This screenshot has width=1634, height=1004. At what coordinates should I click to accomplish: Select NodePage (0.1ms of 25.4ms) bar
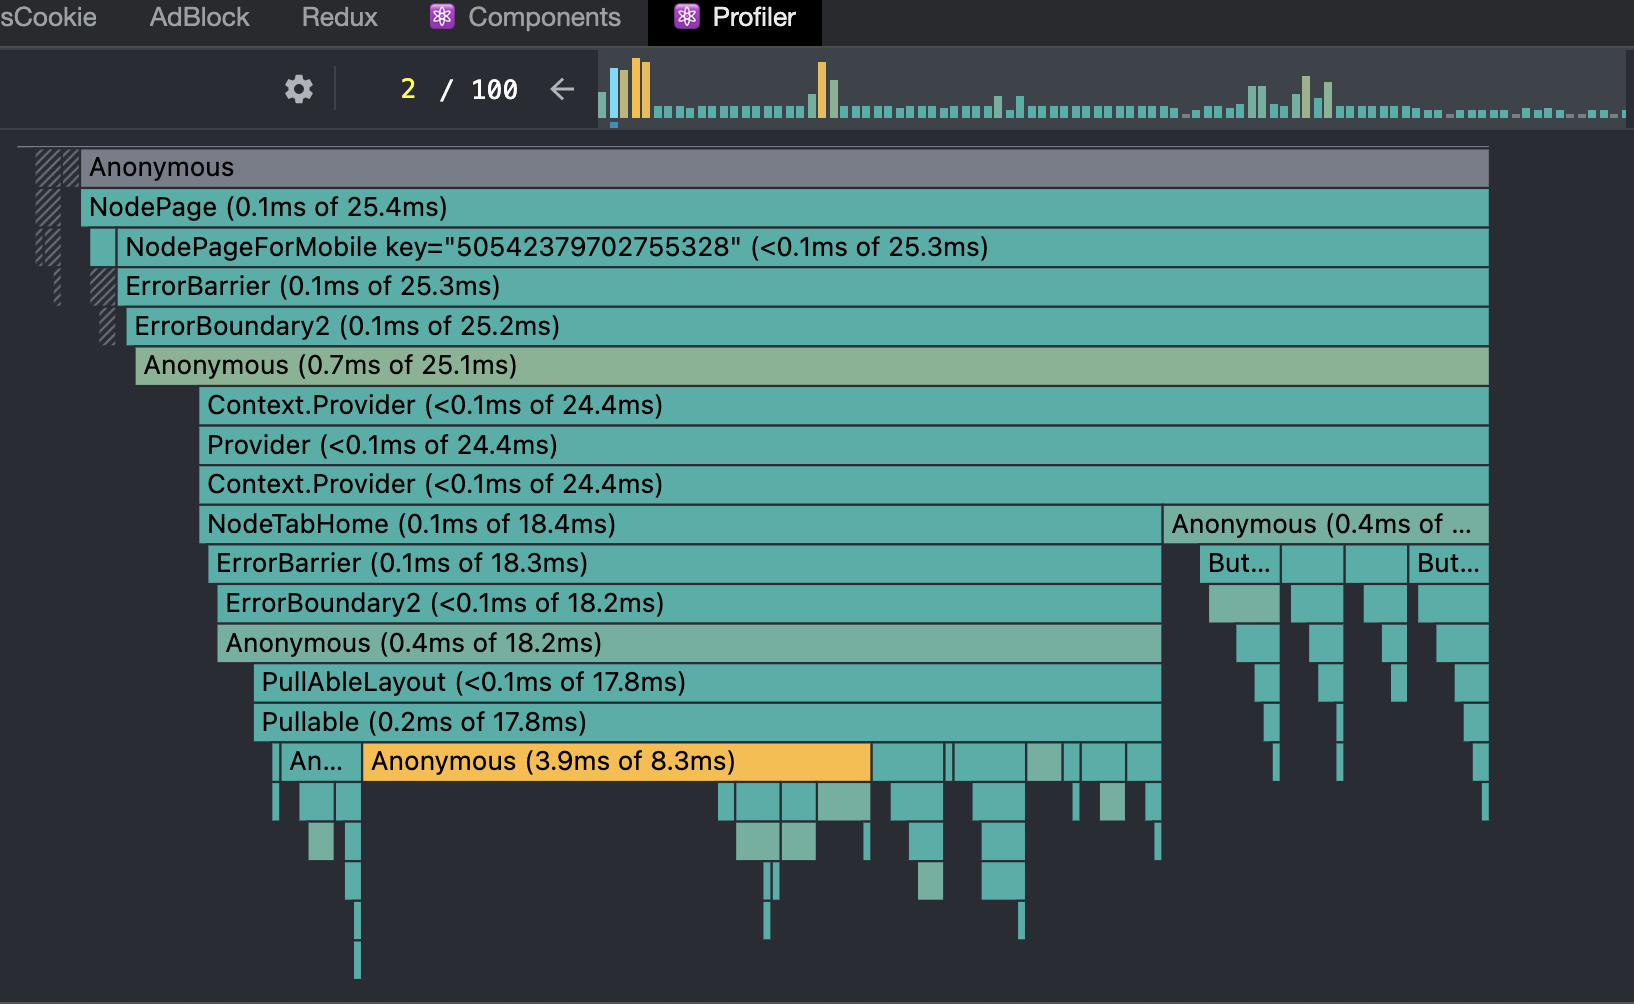[784, 207]
